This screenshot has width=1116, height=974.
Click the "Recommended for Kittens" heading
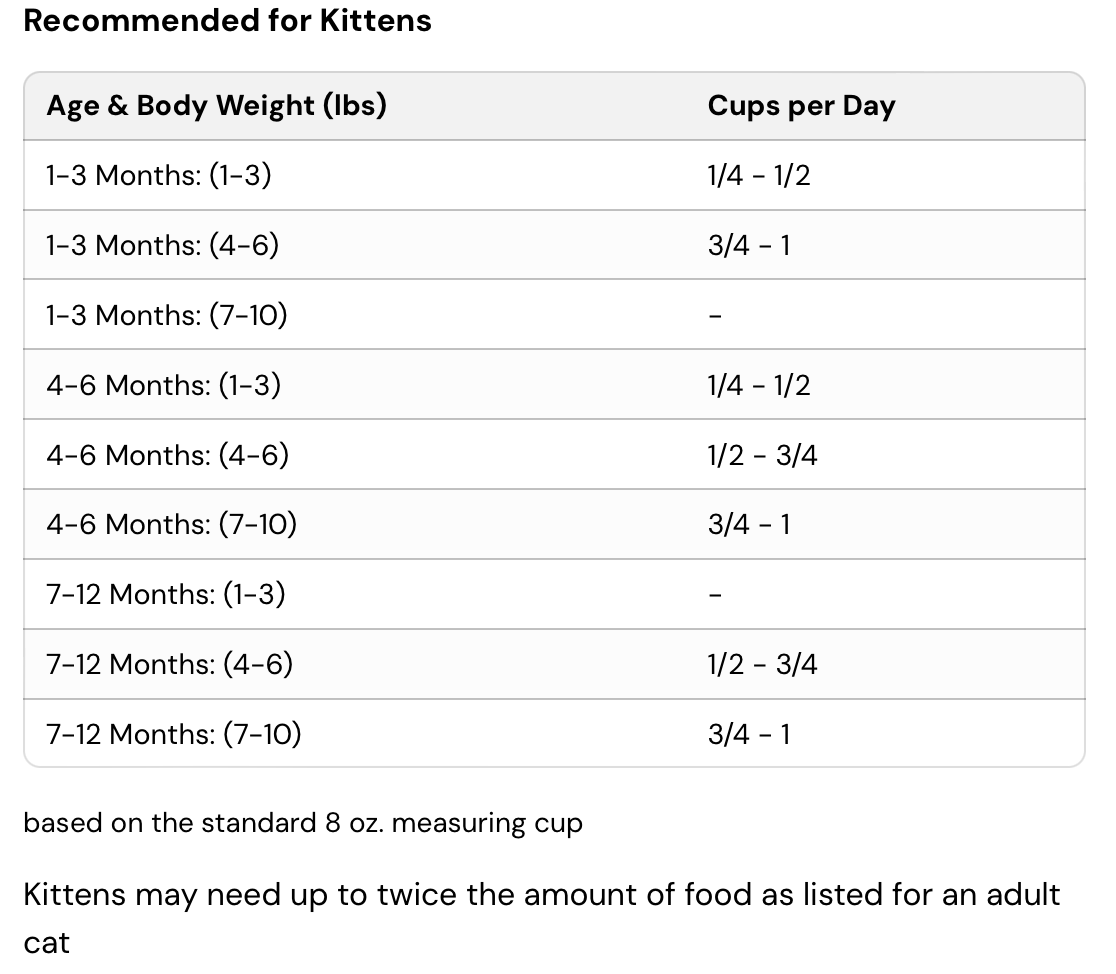point(227,21)
